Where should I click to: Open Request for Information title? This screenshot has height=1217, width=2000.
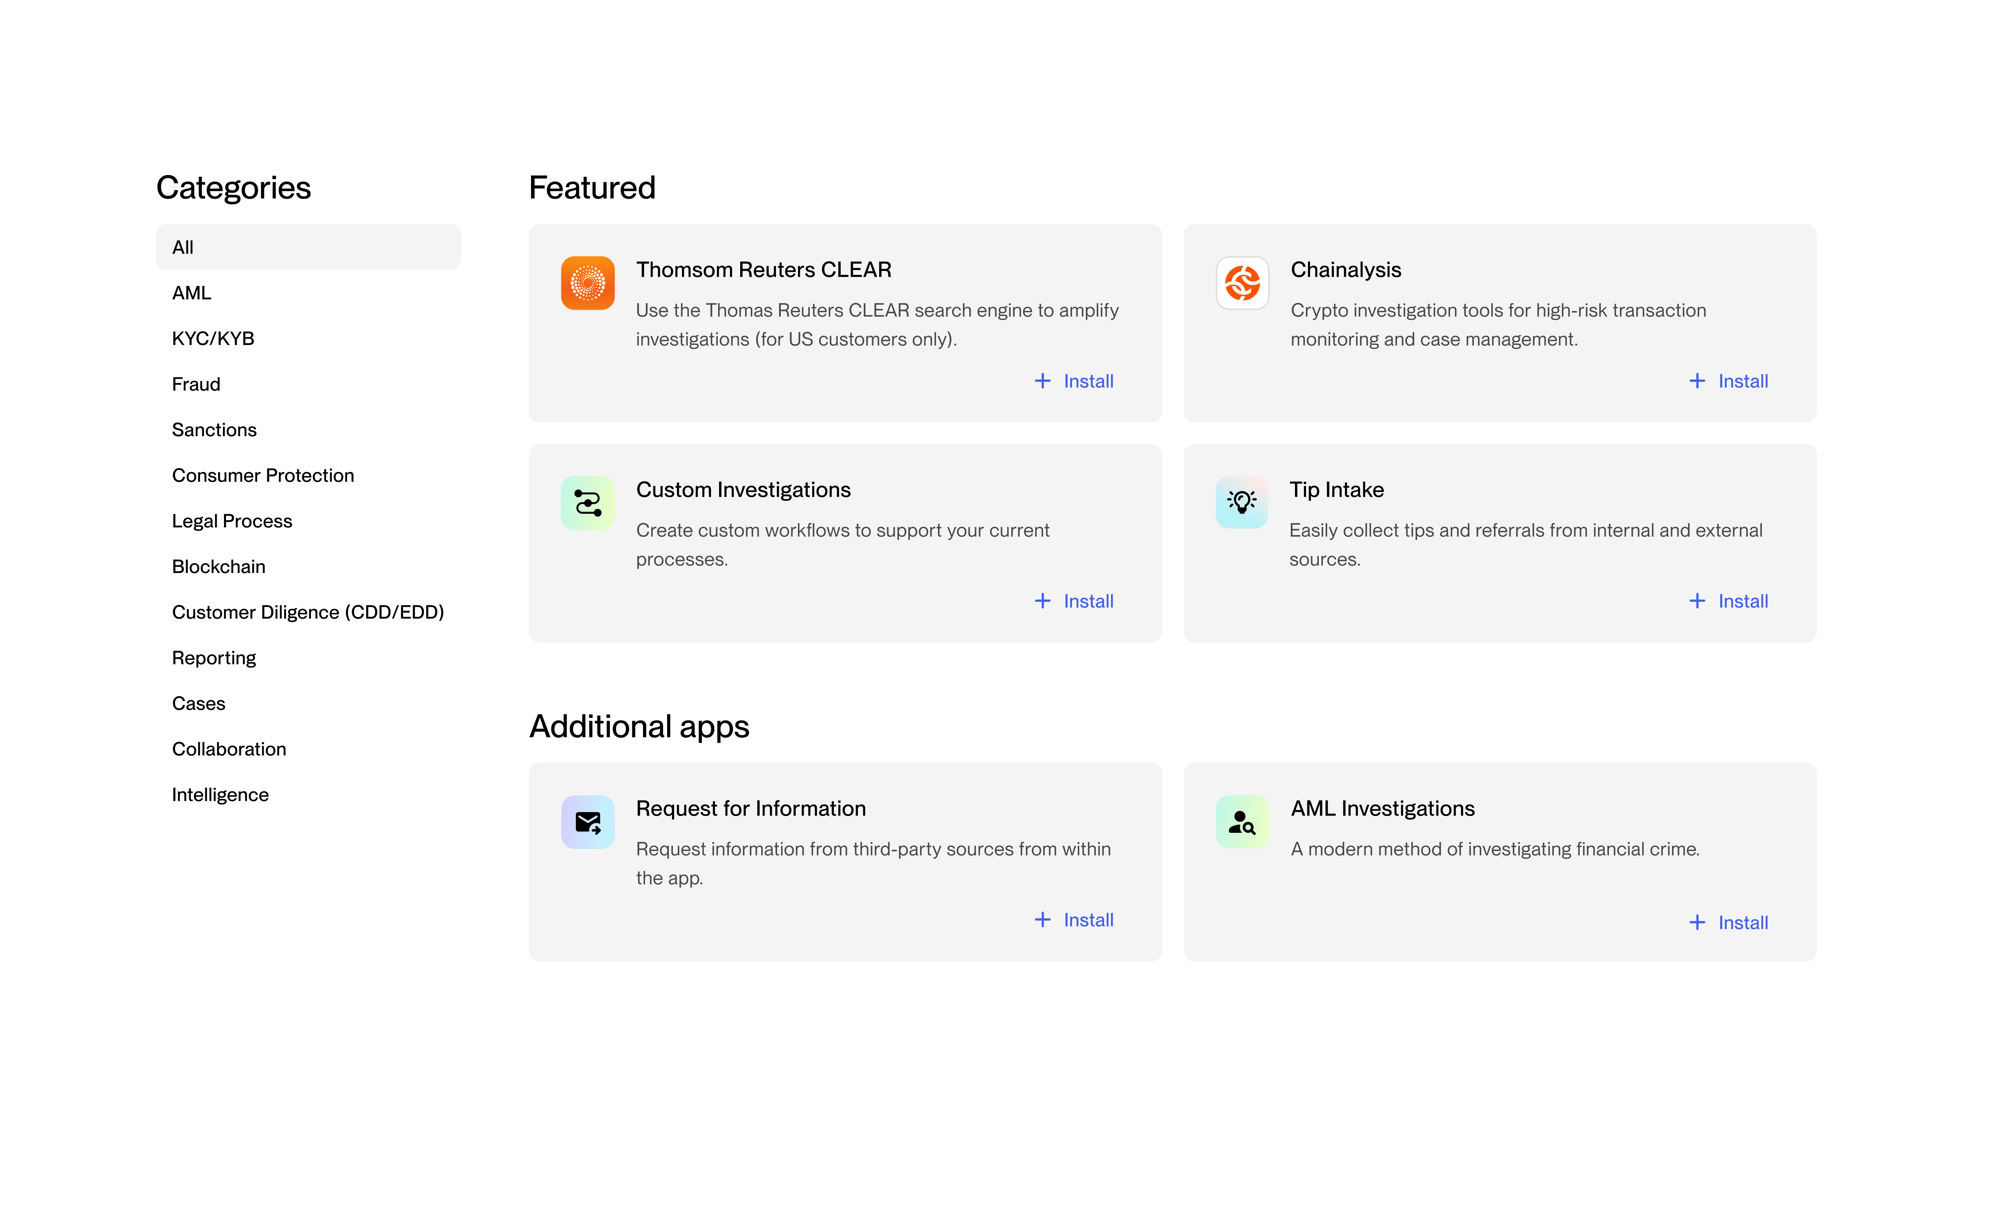point(751,809)
